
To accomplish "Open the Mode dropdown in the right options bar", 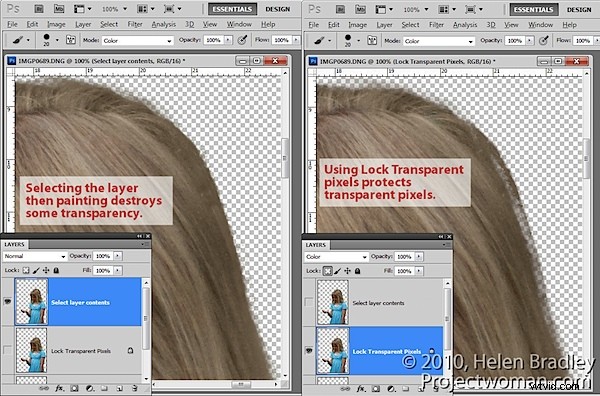I will pos(439,41).
